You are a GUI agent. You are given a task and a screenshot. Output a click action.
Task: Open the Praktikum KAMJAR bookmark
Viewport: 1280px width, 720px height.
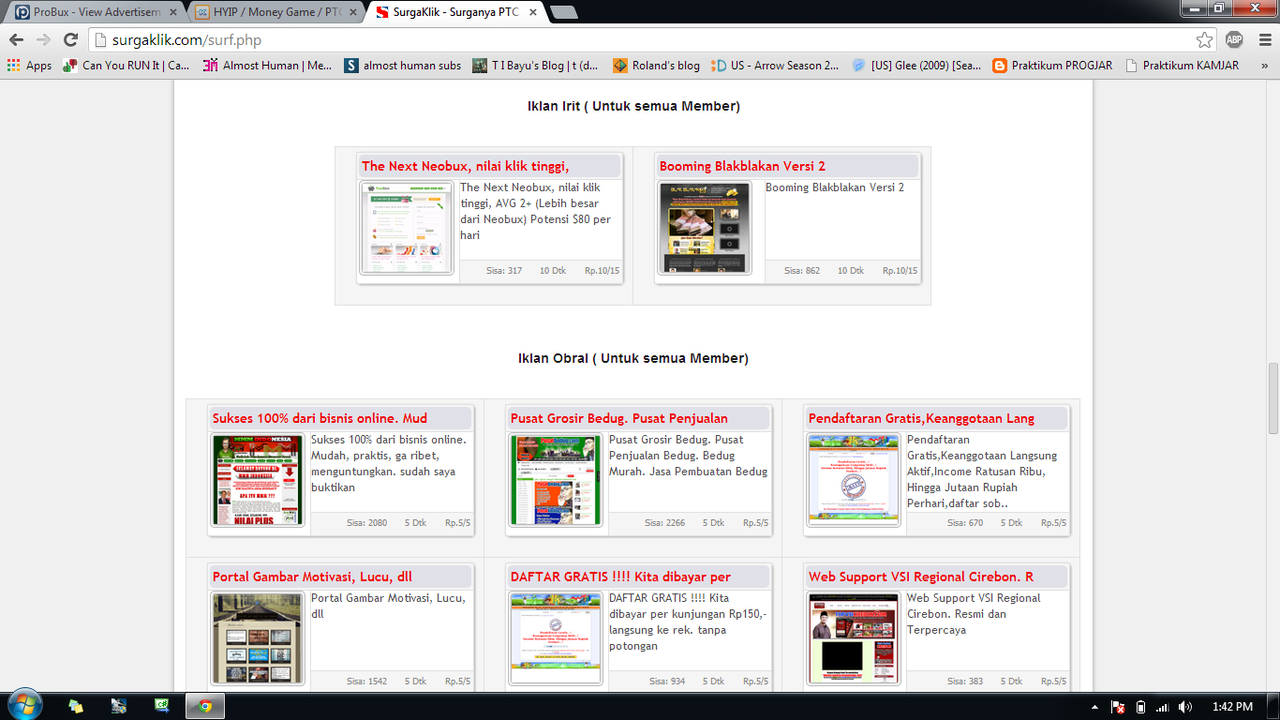pos(1182,65)
